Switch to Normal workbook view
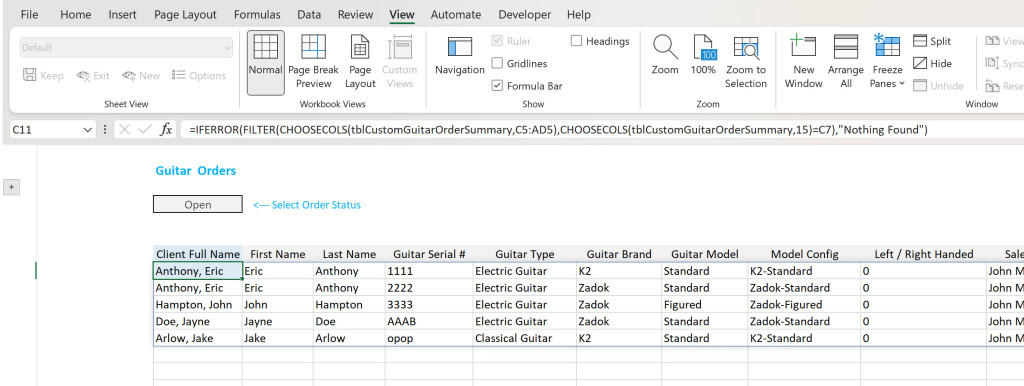Image resolution: width=1024 pixels, height=386 pixels. pos(266,62)
